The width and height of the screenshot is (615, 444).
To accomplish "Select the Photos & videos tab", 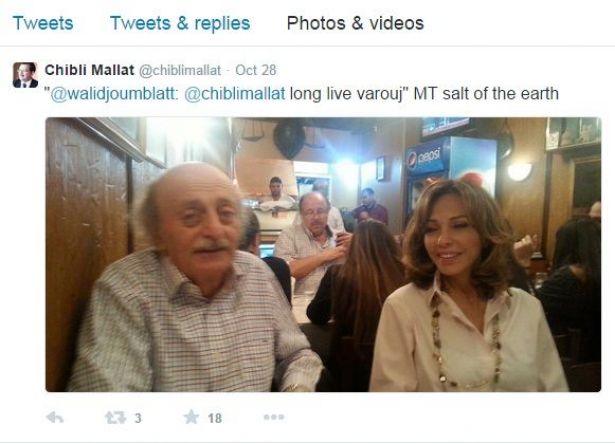I will tap(355, 23).
